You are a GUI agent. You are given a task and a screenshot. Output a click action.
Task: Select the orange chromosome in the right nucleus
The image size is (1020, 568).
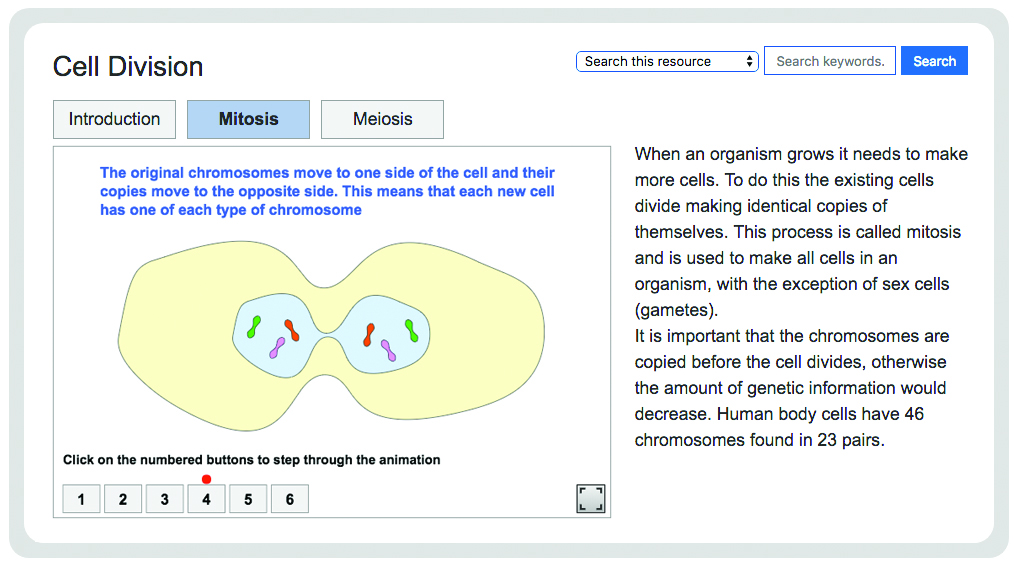[x=369, y=334]
